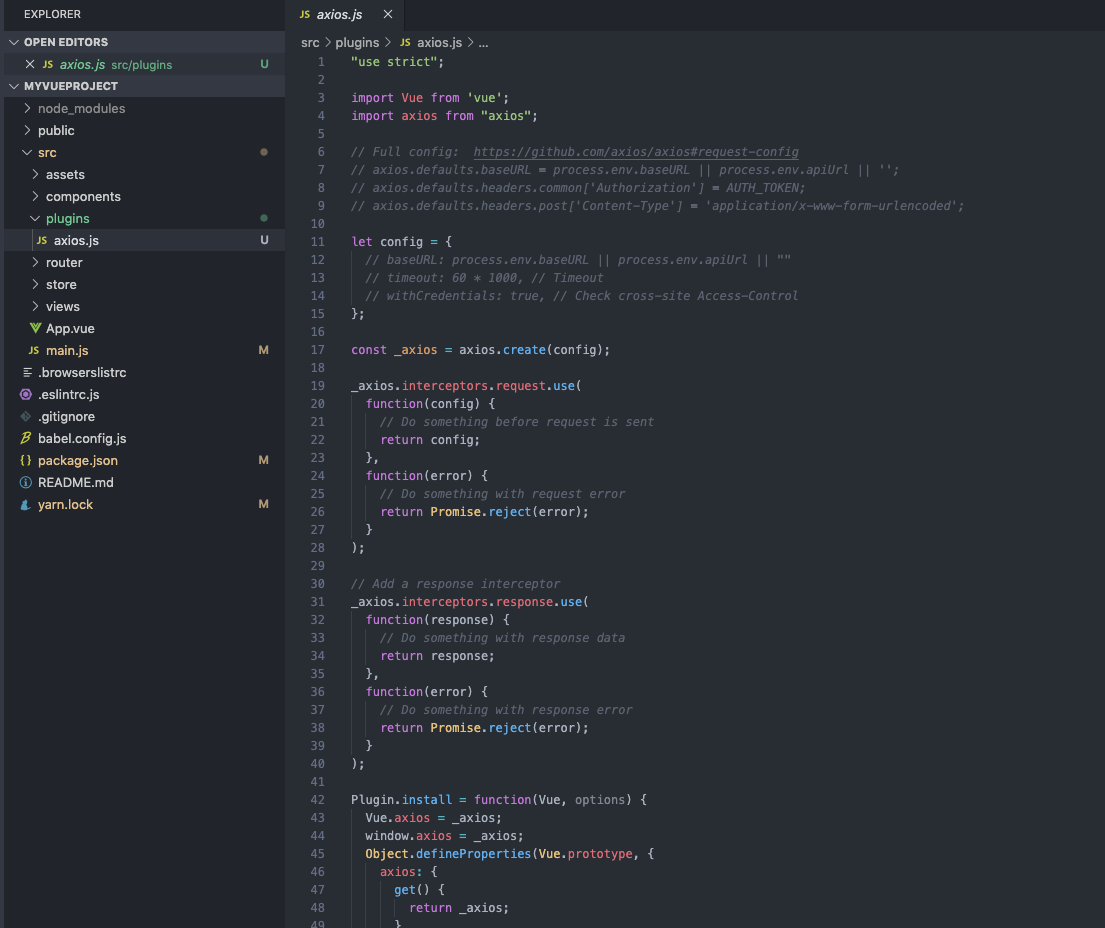Click the plugins breadcrumb segment
Screen dimensions: 1105x928
tap(357, 42)
